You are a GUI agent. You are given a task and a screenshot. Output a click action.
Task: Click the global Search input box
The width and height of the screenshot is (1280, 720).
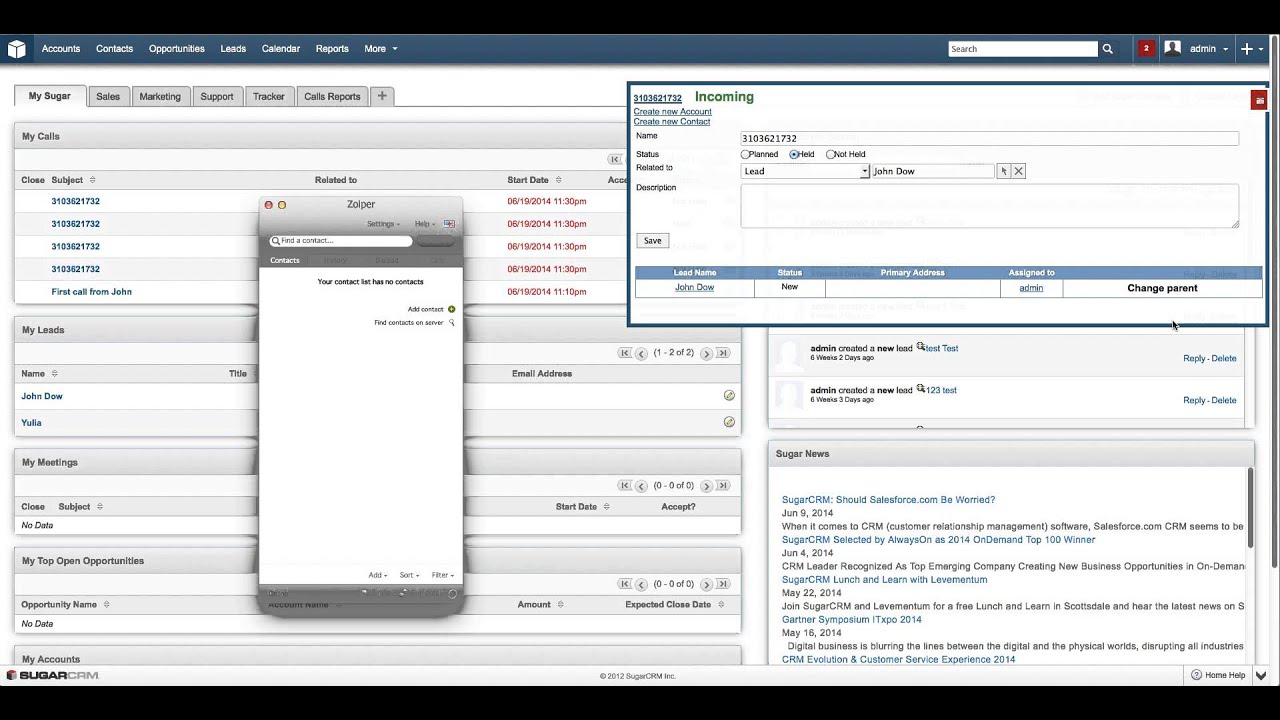tap(1023, 48)
